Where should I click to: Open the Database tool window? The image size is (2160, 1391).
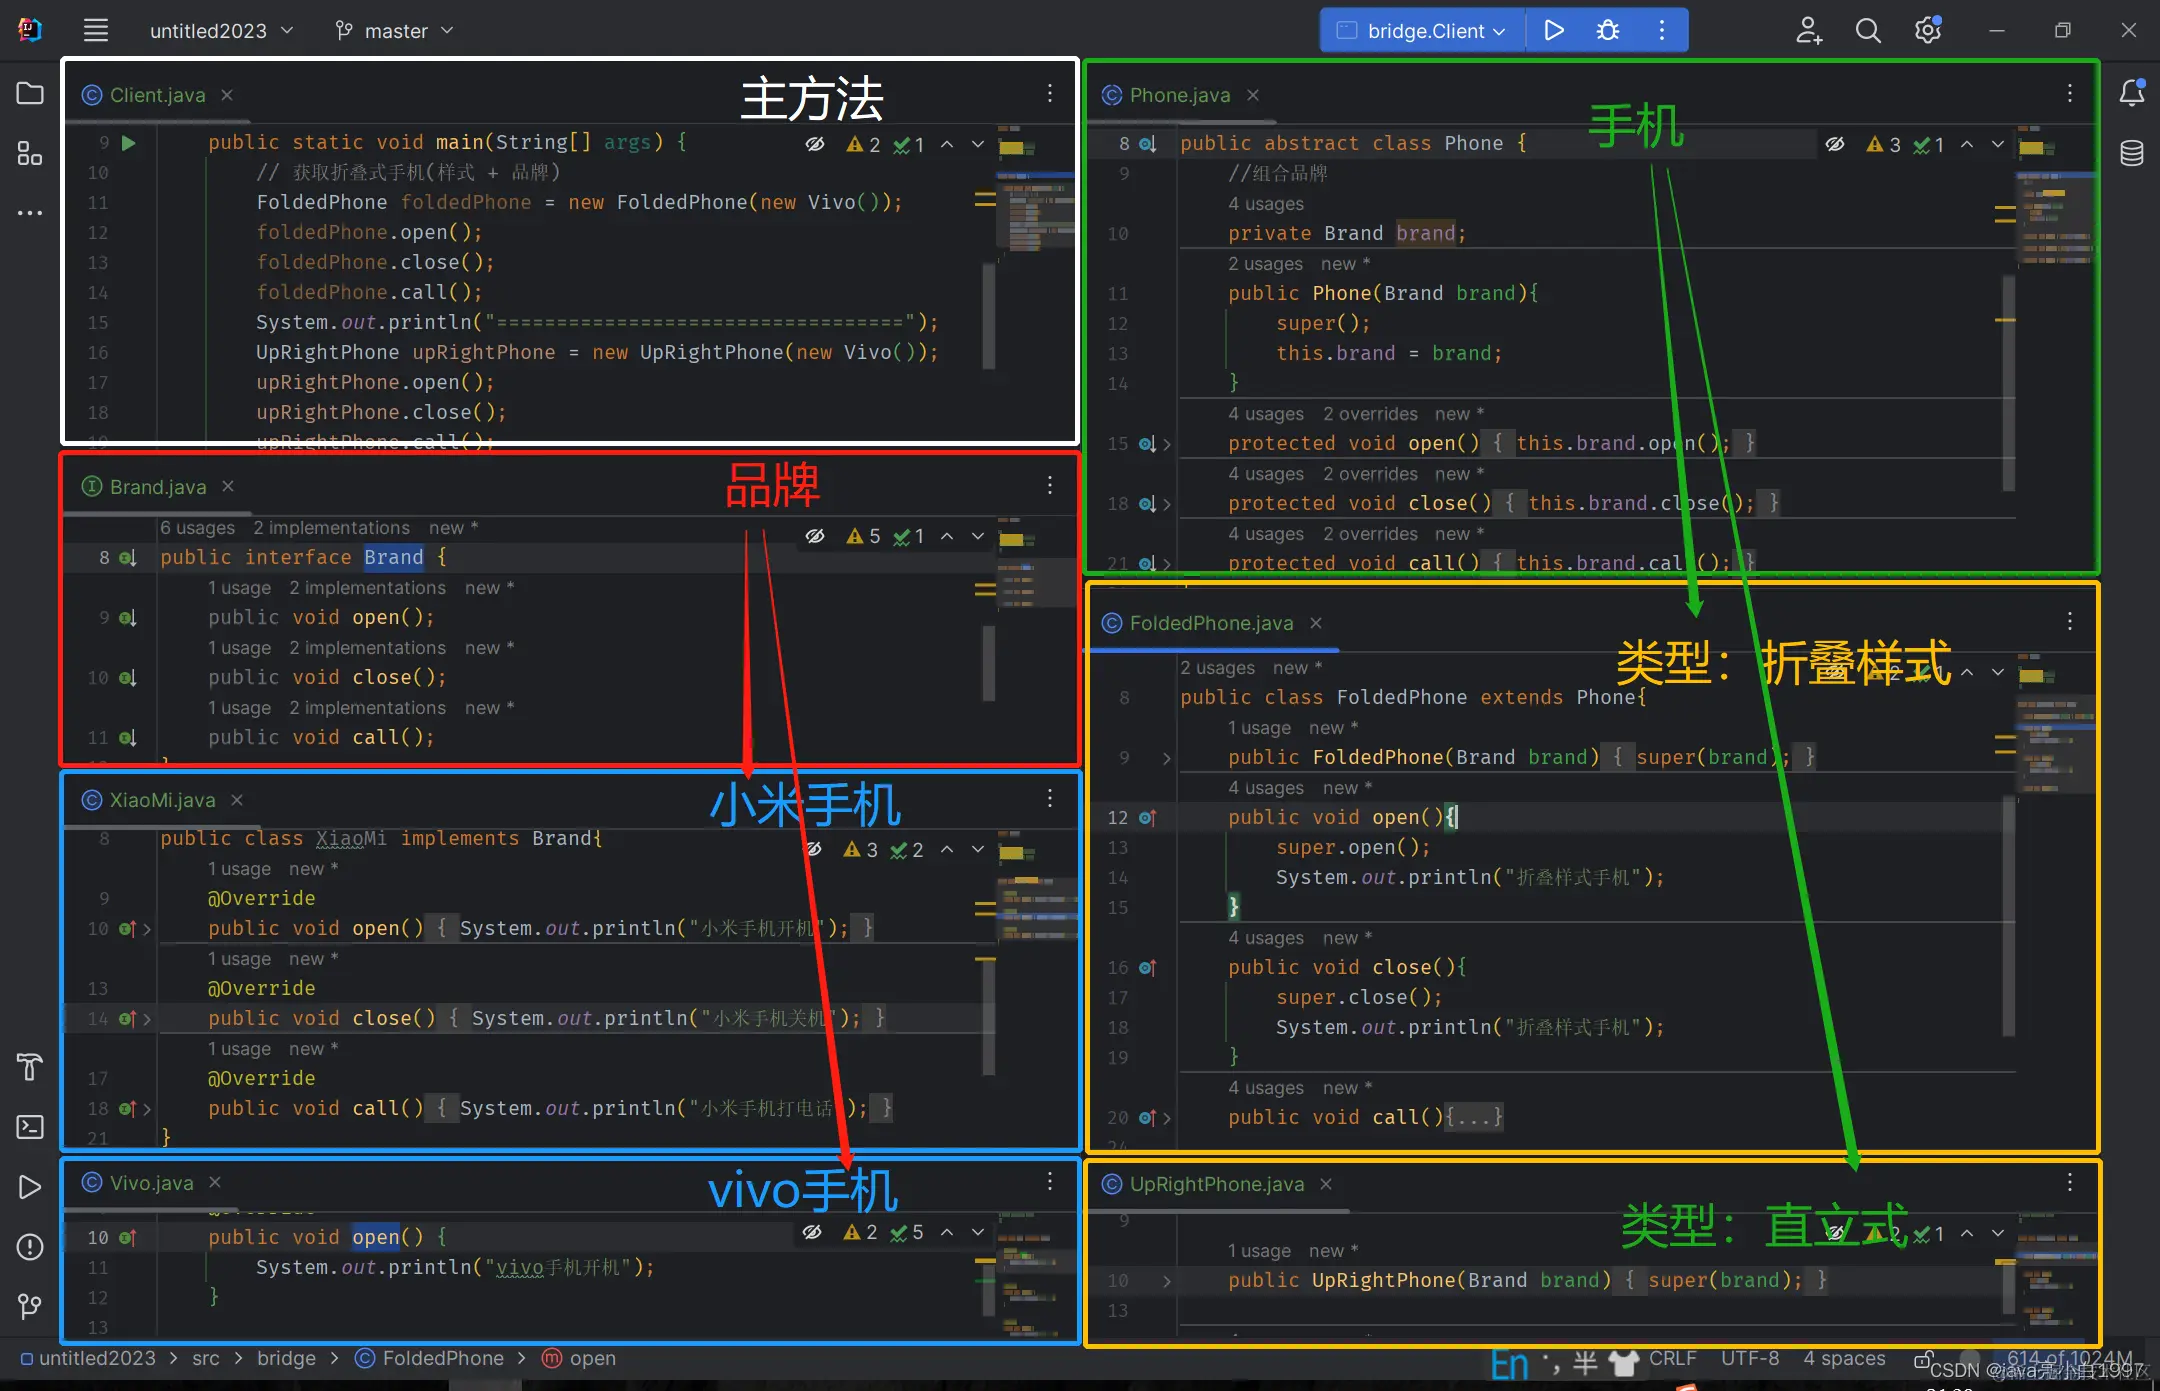point(2131,153)
